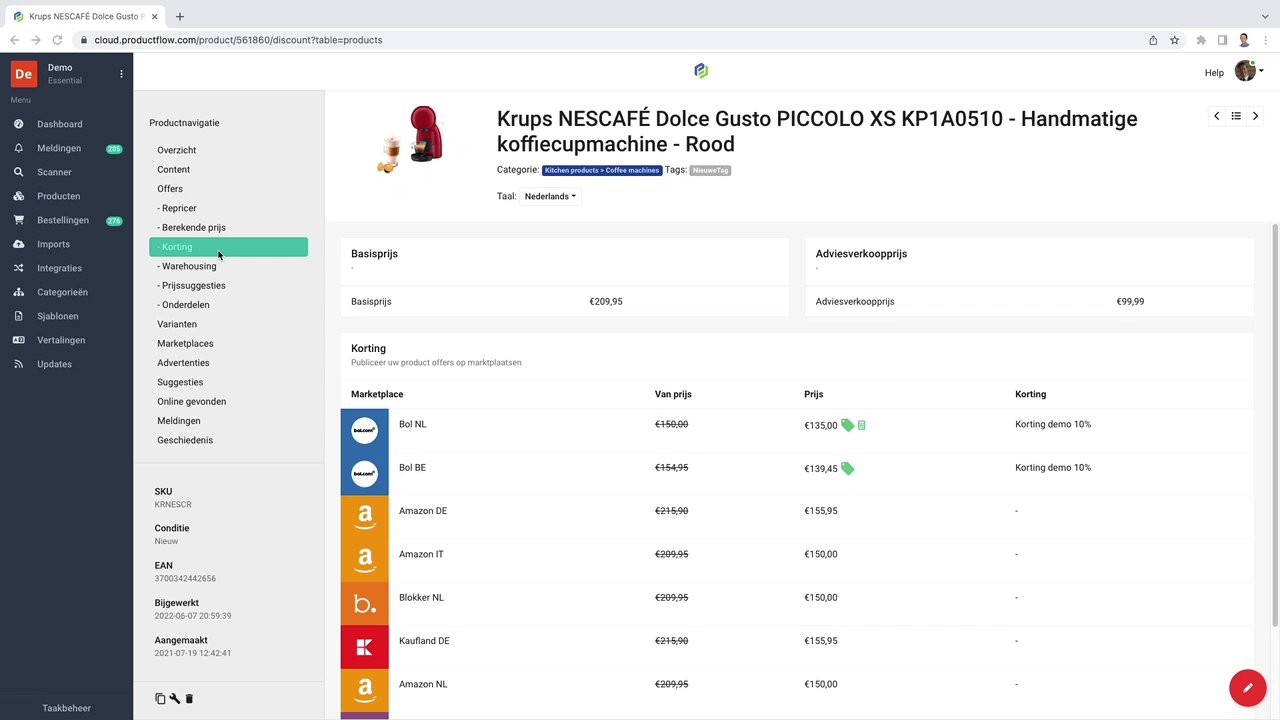Go to Producten in the sidebar
This screenshot has width=1280, height=720.
point(58,196)
